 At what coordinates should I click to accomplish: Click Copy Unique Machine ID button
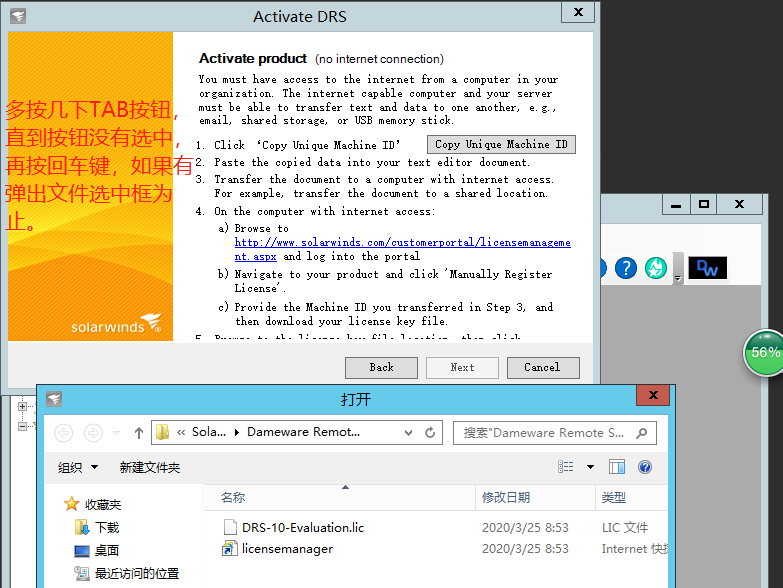click(x=501, y=144)
